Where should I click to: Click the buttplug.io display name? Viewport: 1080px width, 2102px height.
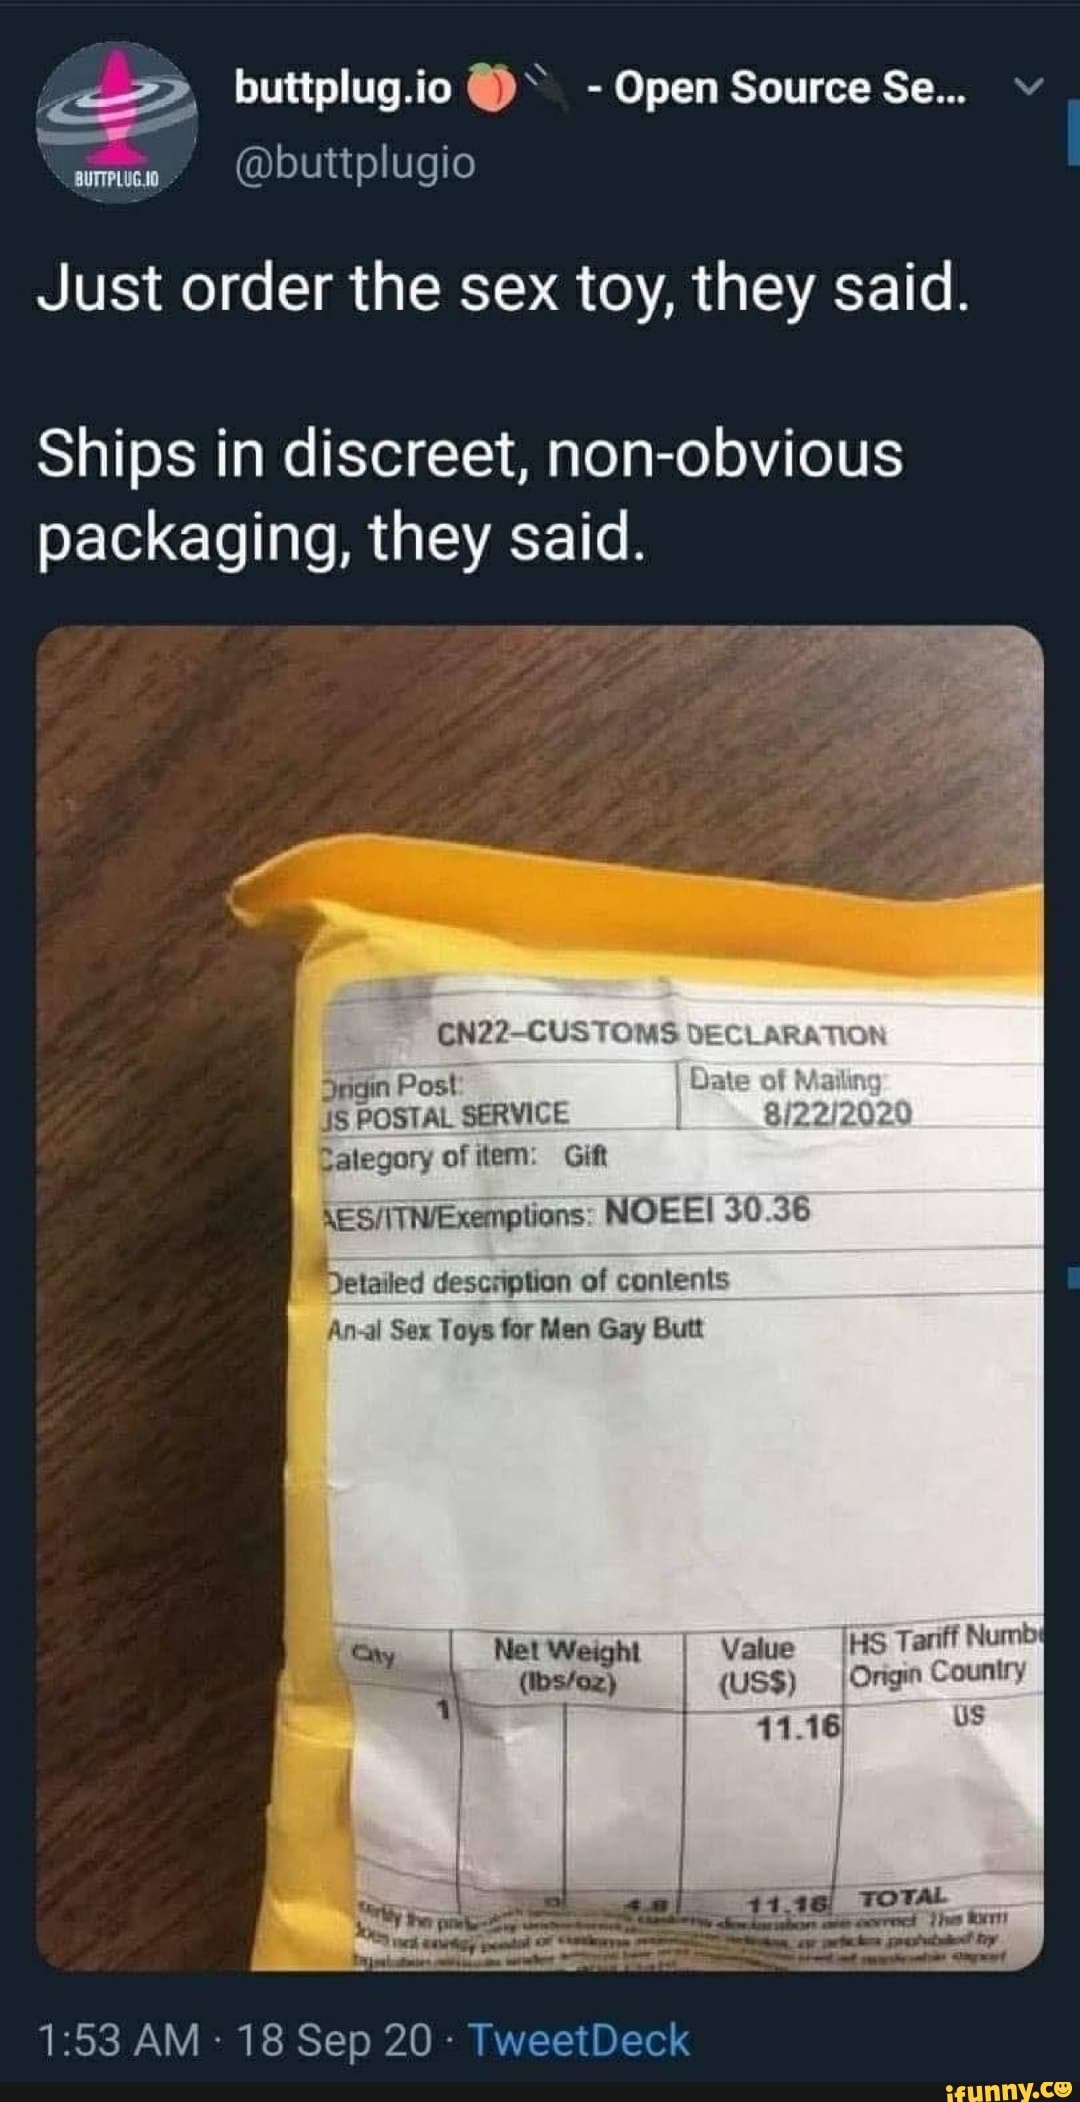click(x=343, y=88)
